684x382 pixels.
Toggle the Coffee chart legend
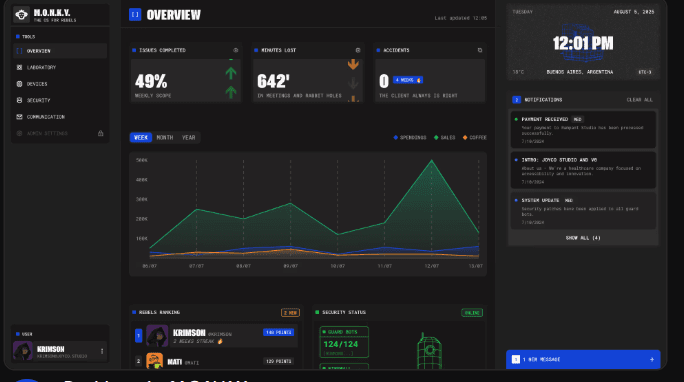pos(475,137)
